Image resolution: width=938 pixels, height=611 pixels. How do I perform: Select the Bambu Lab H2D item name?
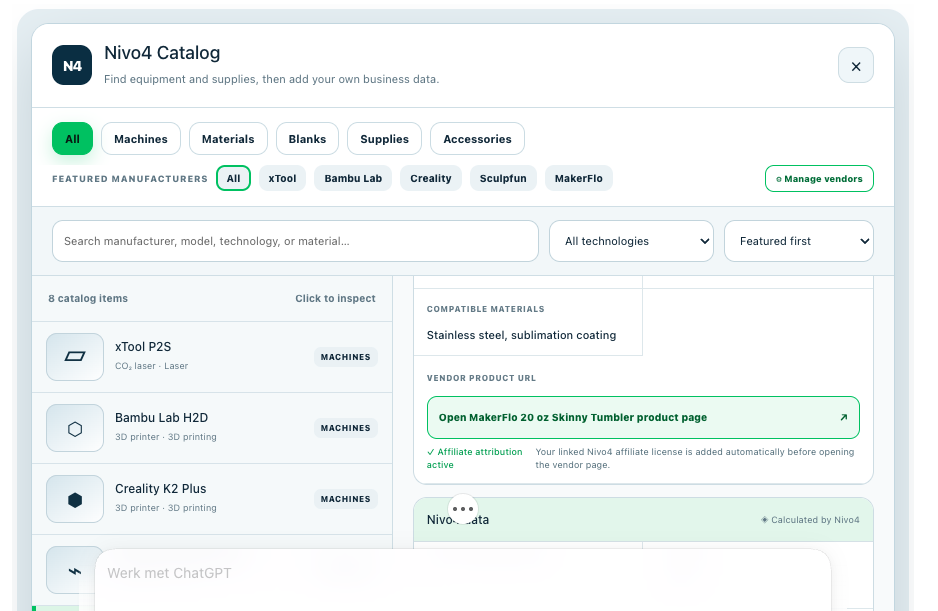pos(162,418)
